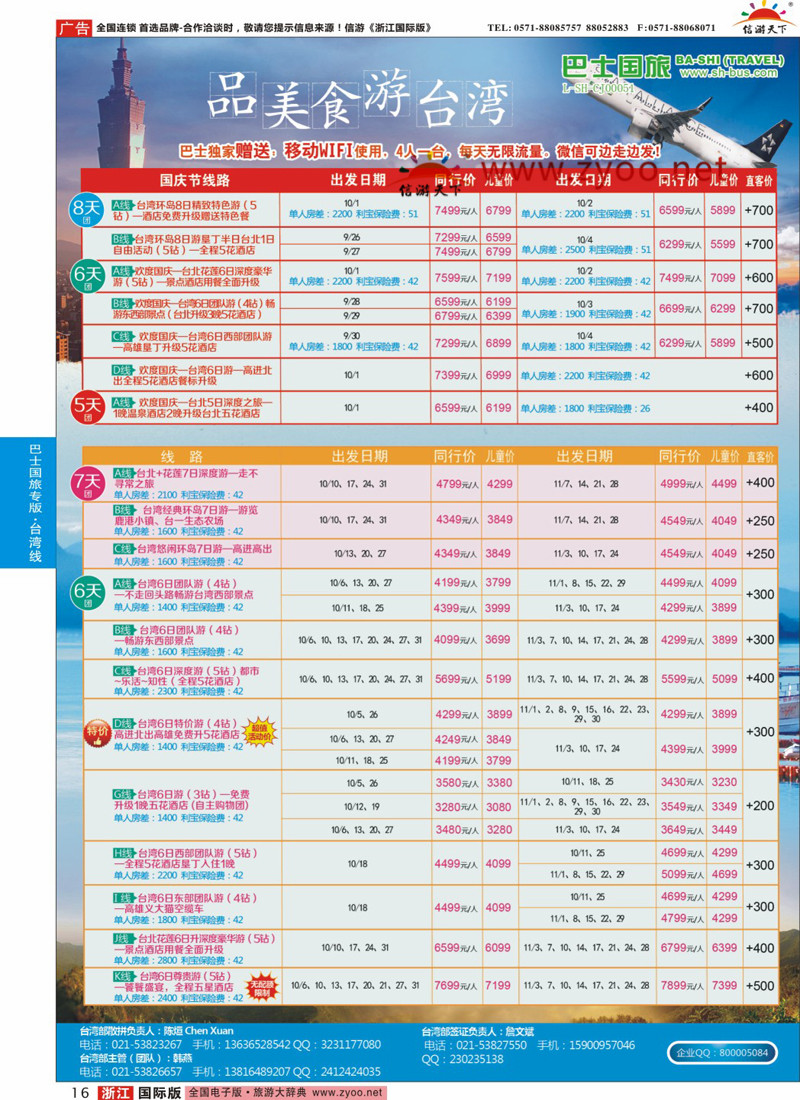Select route G线 台湾6日游（3钻）

click(181, 800)
